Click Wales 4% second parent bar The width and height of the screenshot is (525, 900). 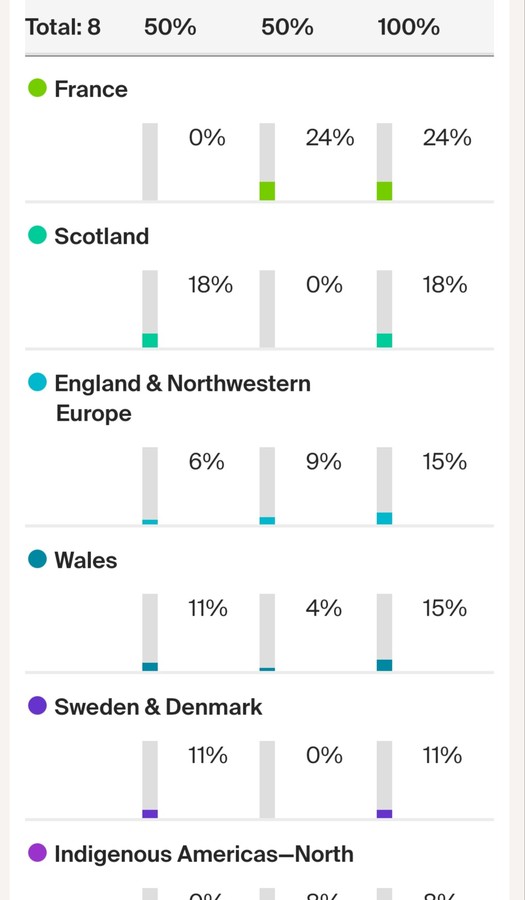(x=267, y=633)
